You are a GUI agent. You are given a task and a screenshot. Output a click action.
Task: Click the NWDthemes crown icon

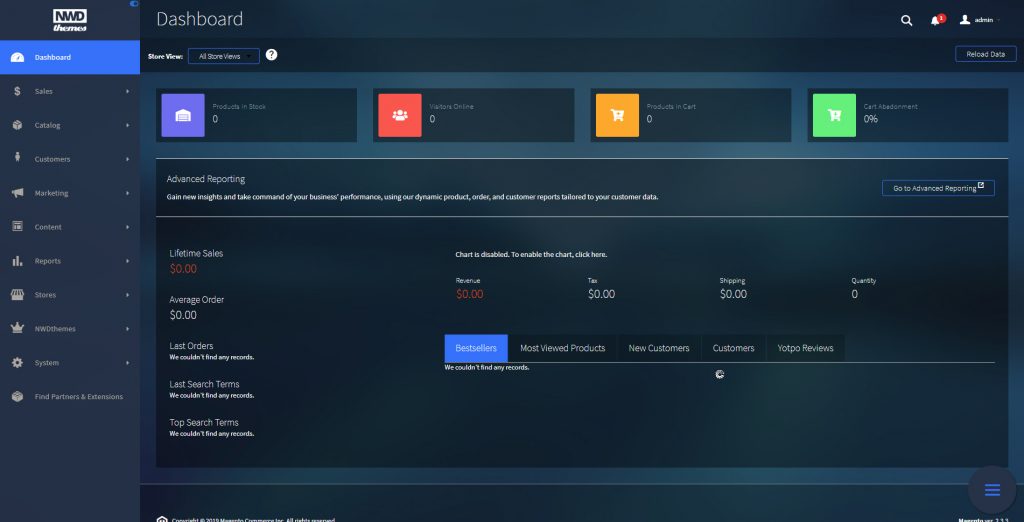tap(18, 328)
